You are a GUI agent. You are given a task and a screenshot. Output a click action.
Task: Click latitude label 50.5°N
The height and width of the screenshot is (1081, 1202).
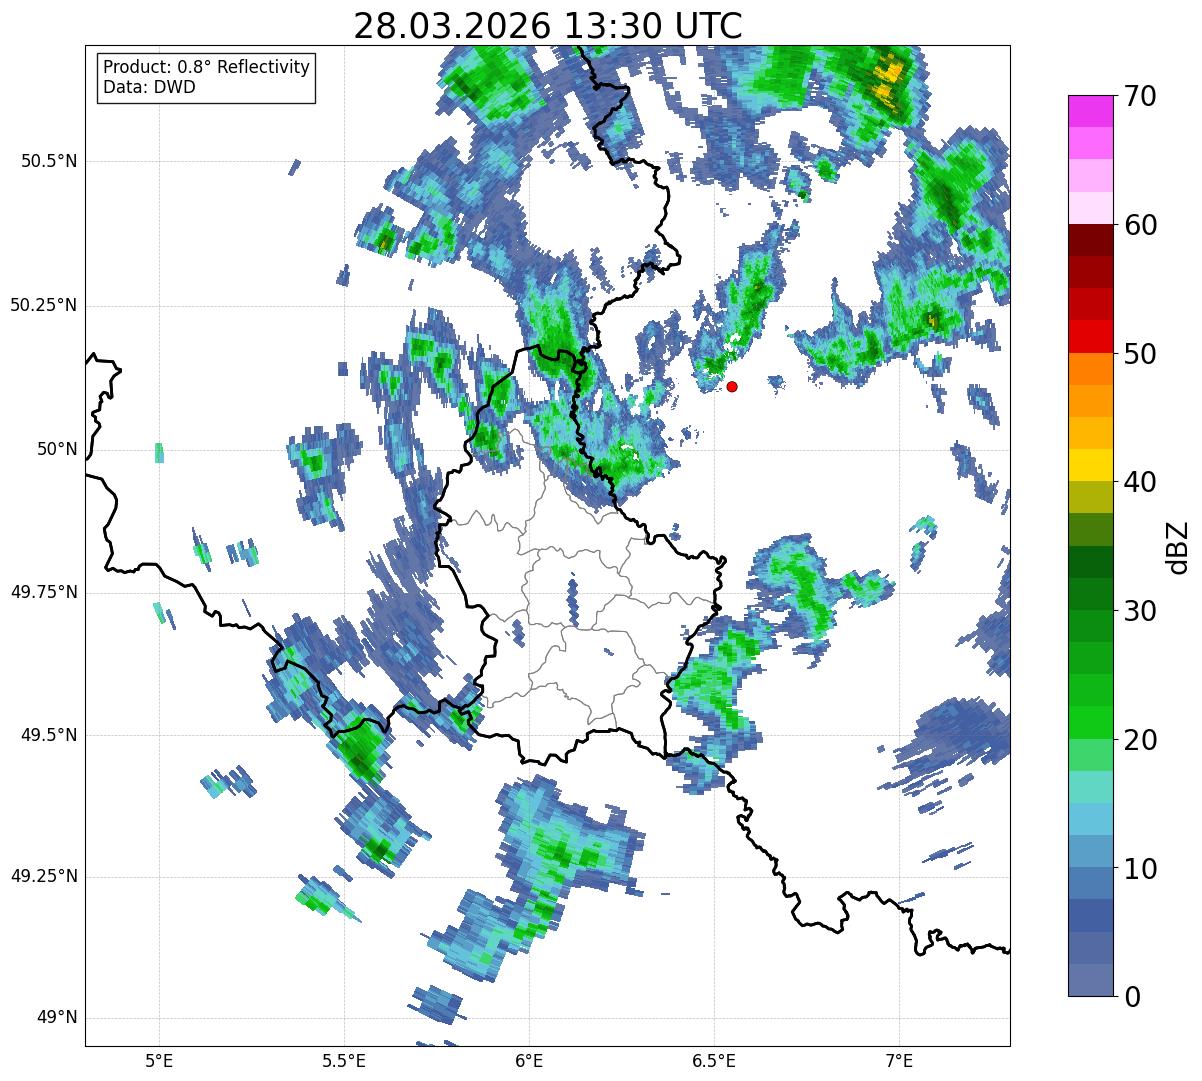click(49, 161)
